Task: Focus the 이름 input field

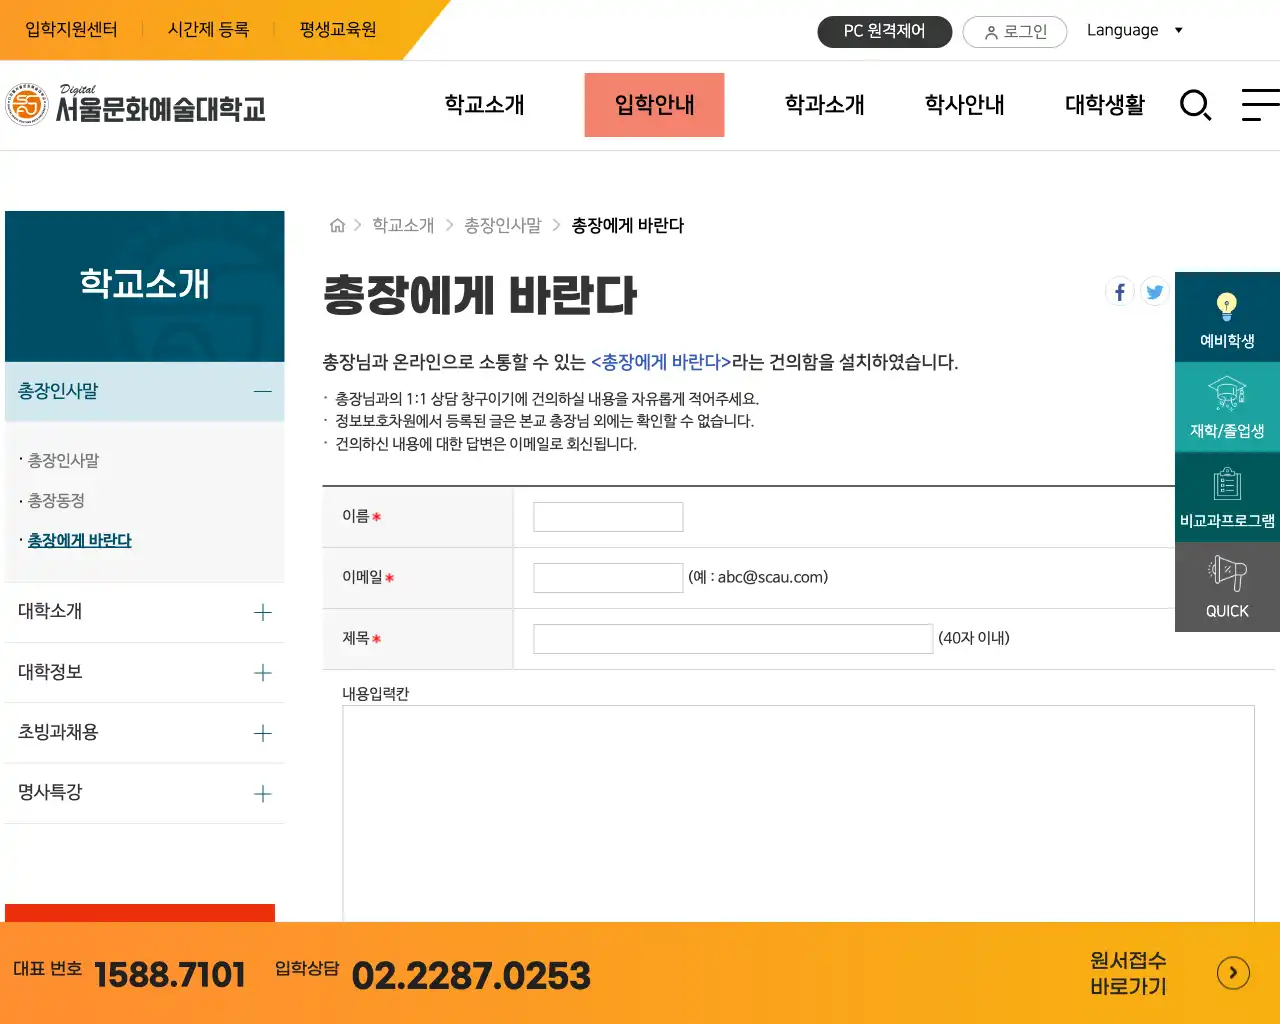Action: (x=608, y=517)
